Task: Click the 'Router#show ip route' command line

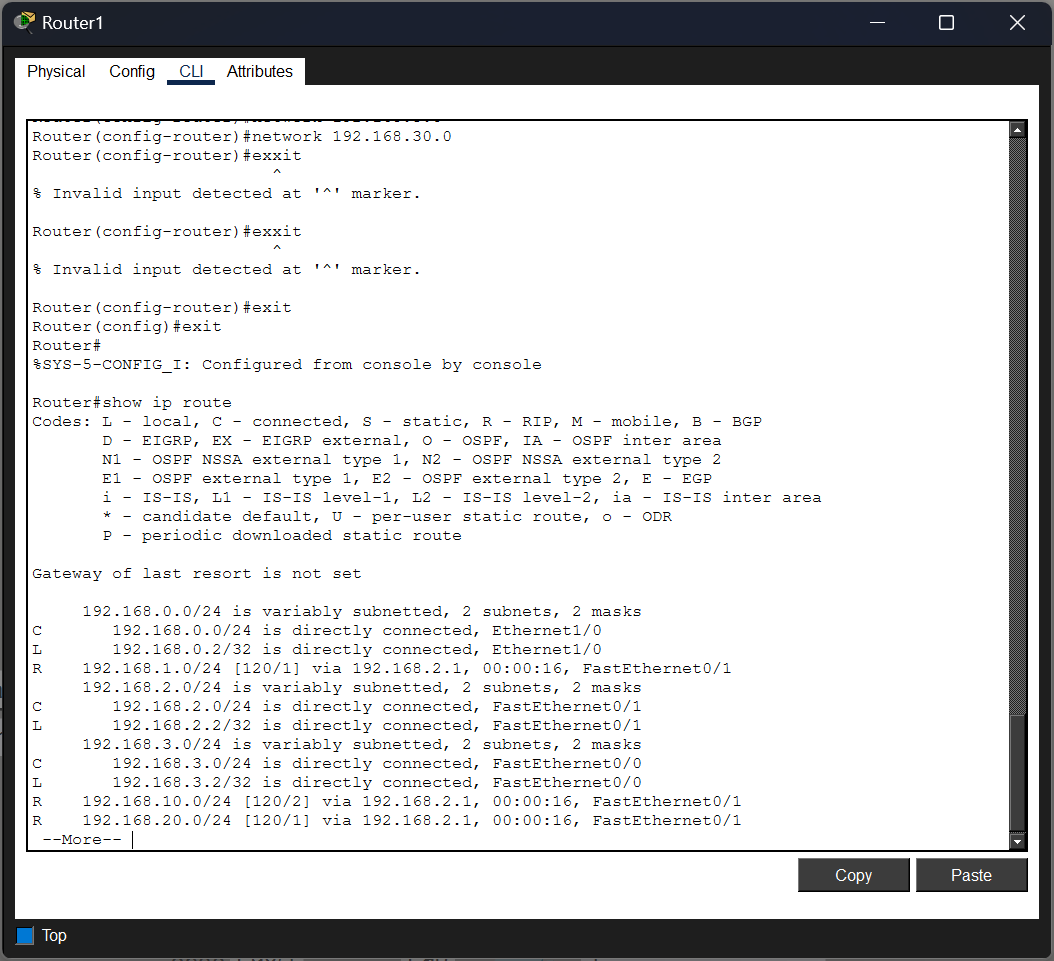Action: (132, 403)
